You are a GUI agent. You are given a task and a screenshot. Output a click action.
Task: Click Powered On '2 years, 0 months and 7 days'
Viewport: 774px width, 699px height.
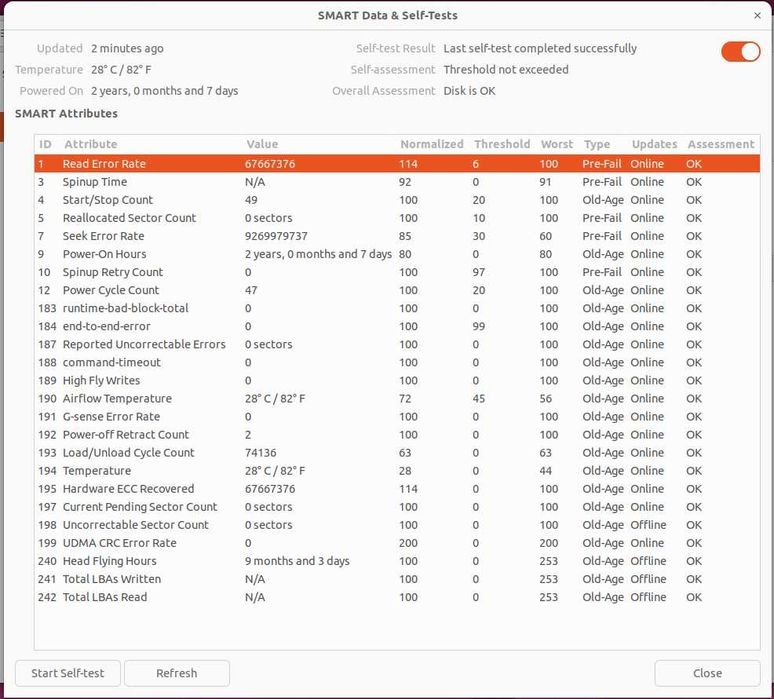[164, 91]
